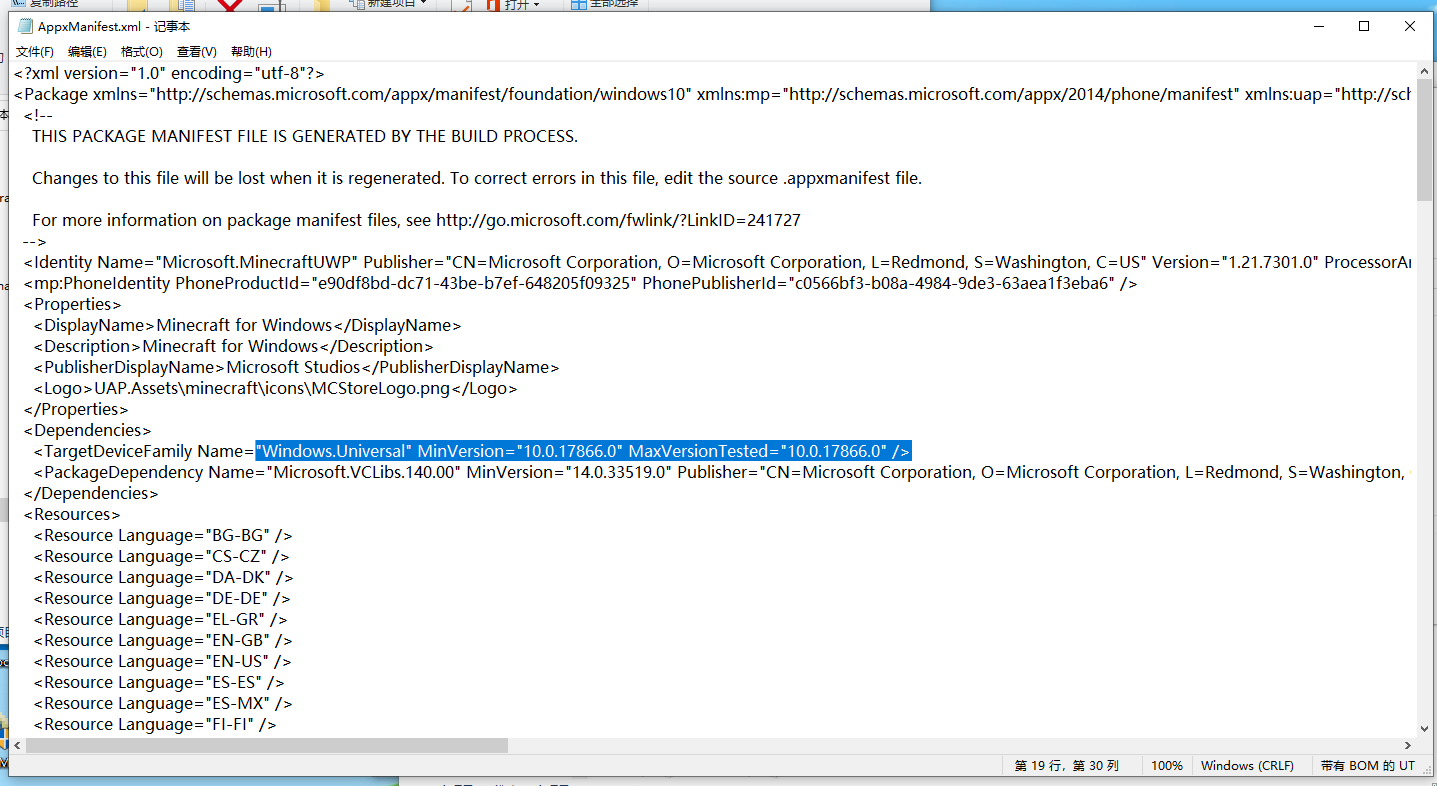
Task: Click the Windows (CRLF) status bar field
Action: tap(1247, 766)
